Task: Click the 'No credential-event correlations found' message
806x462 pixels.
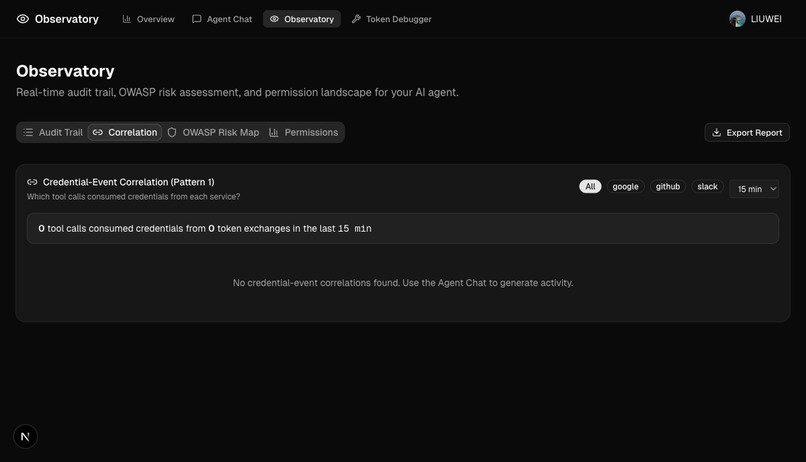Action: (403, 283)
